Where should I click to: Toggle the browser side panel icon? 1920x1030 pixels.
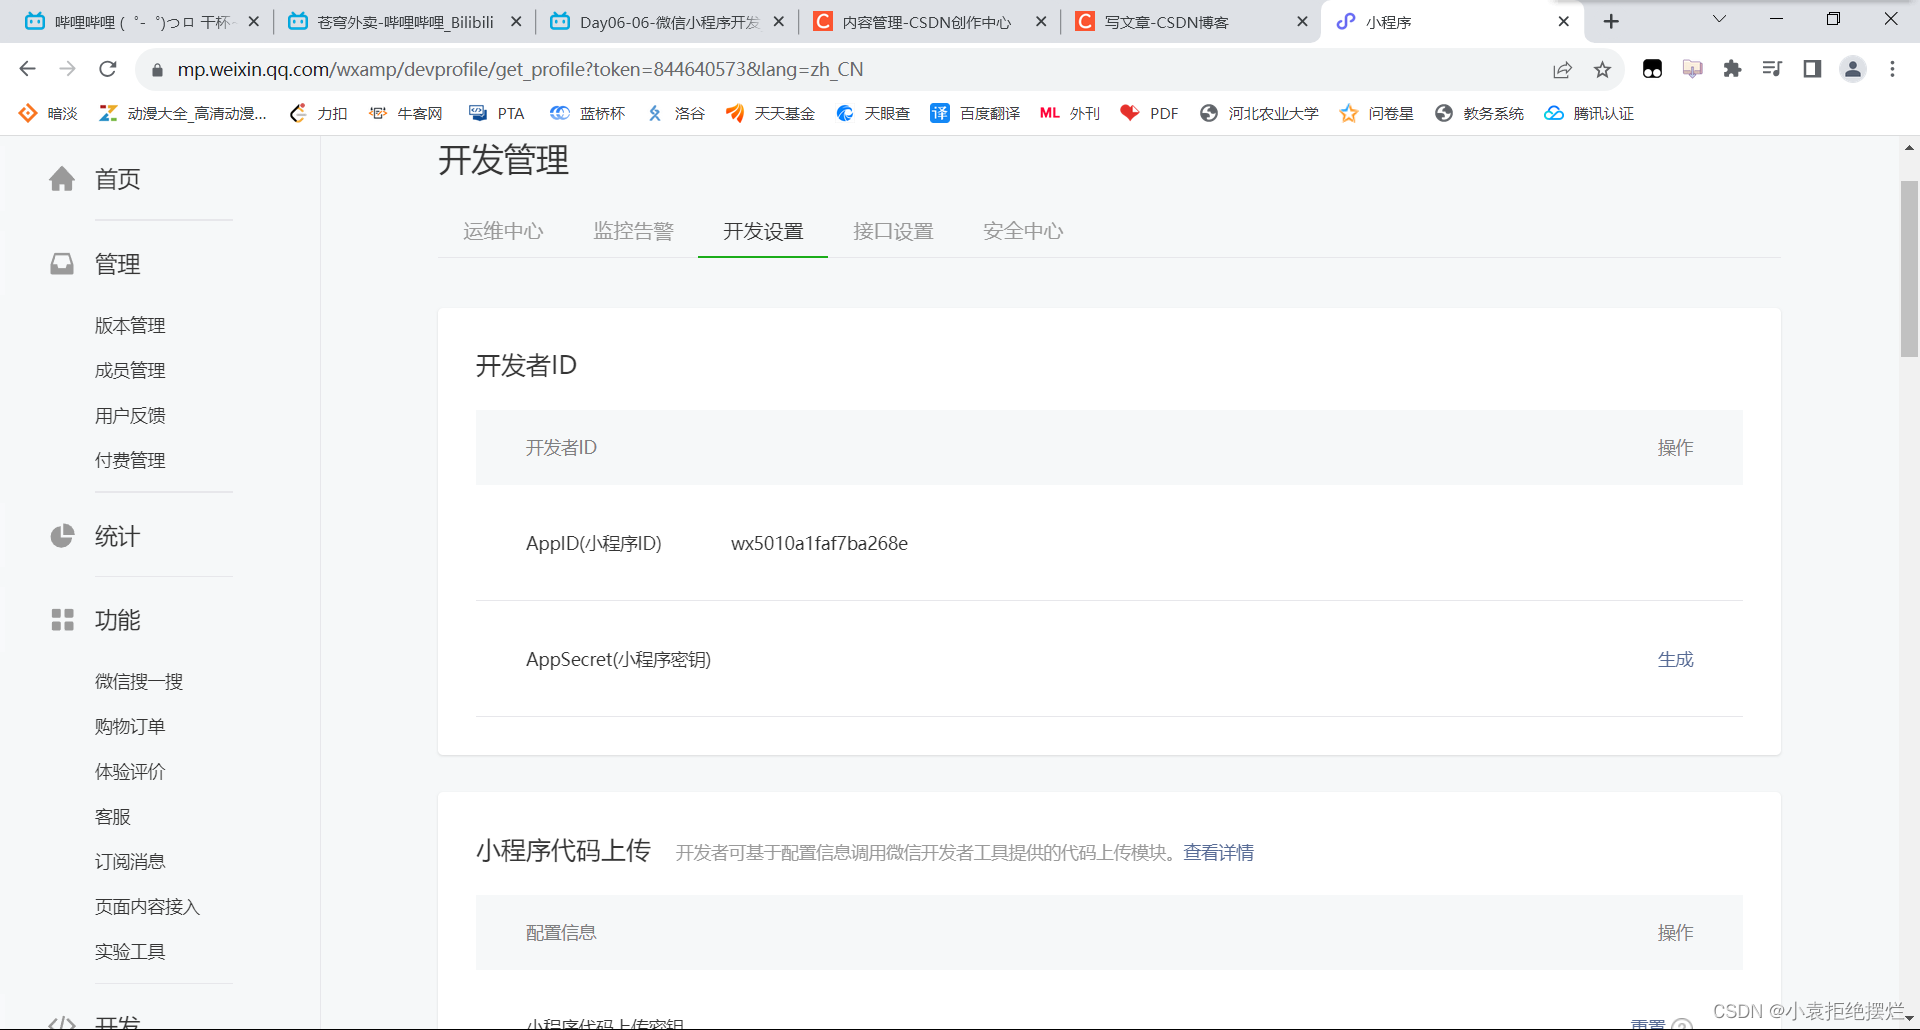pos(1812,69)
